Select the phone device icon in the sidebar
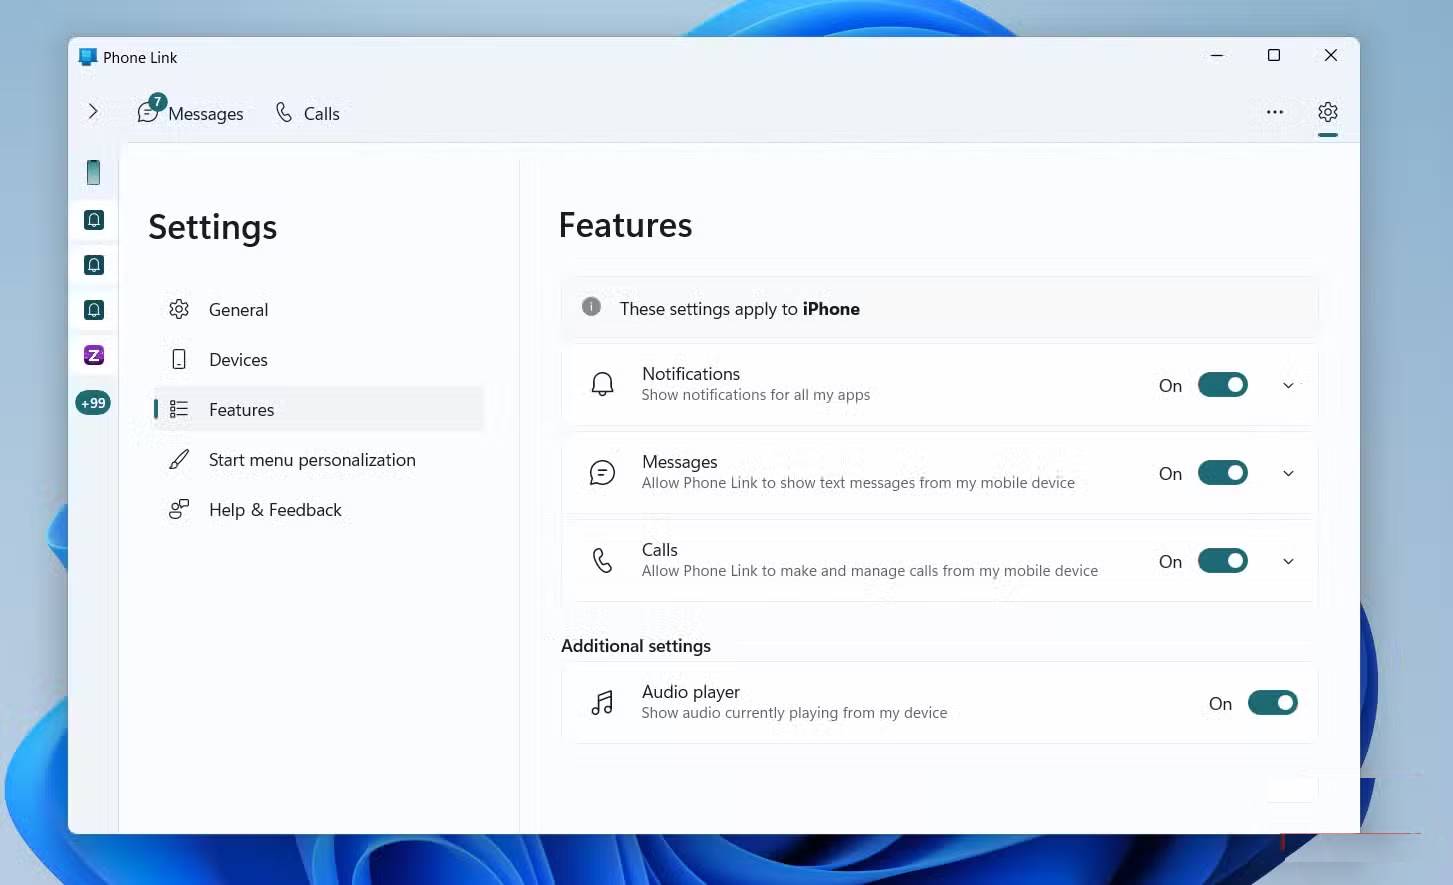The height and width of the screenshot is (885, 1453). tap(93, 173)
